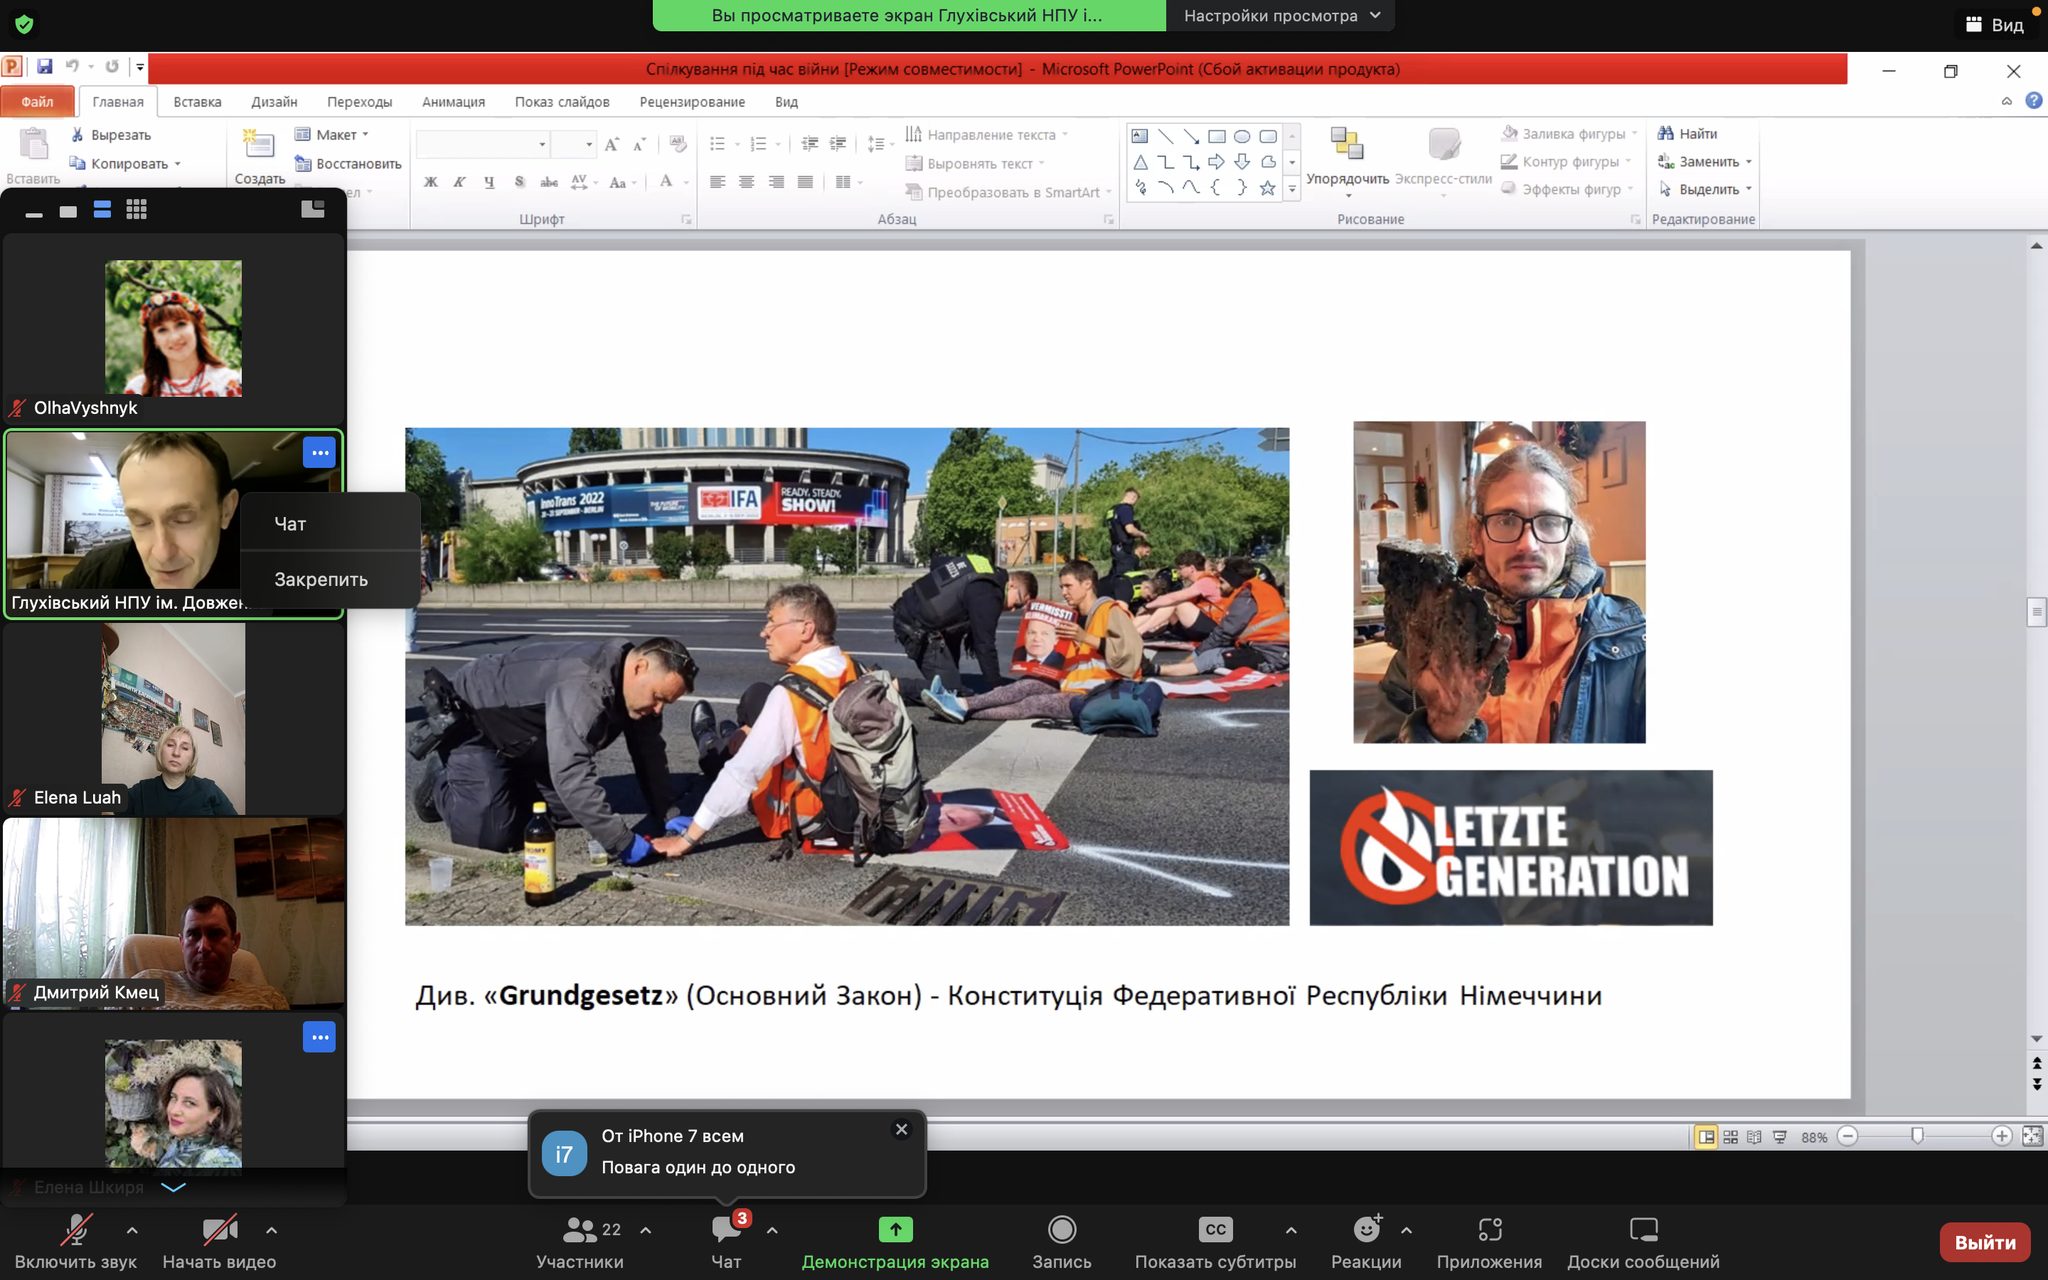Click Найти in editing group
Screen dimensions: 2048x1280
[x=1688, y=134]
